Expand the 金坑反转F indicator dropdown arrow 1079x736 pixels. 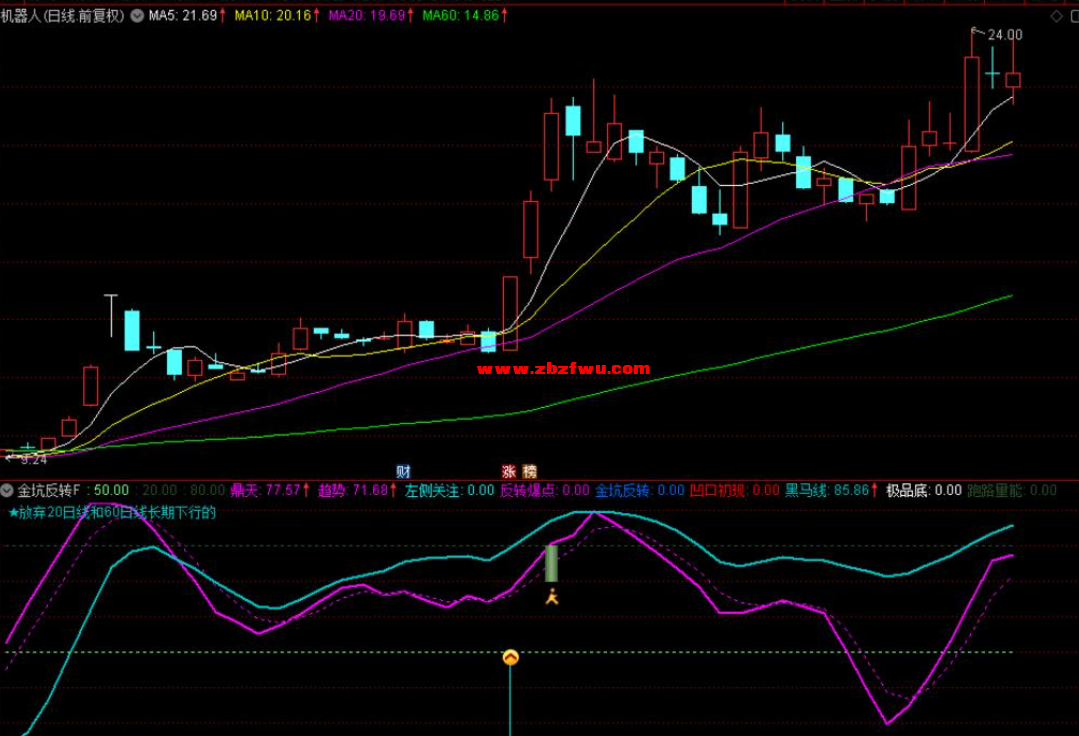tap(8, 490)
